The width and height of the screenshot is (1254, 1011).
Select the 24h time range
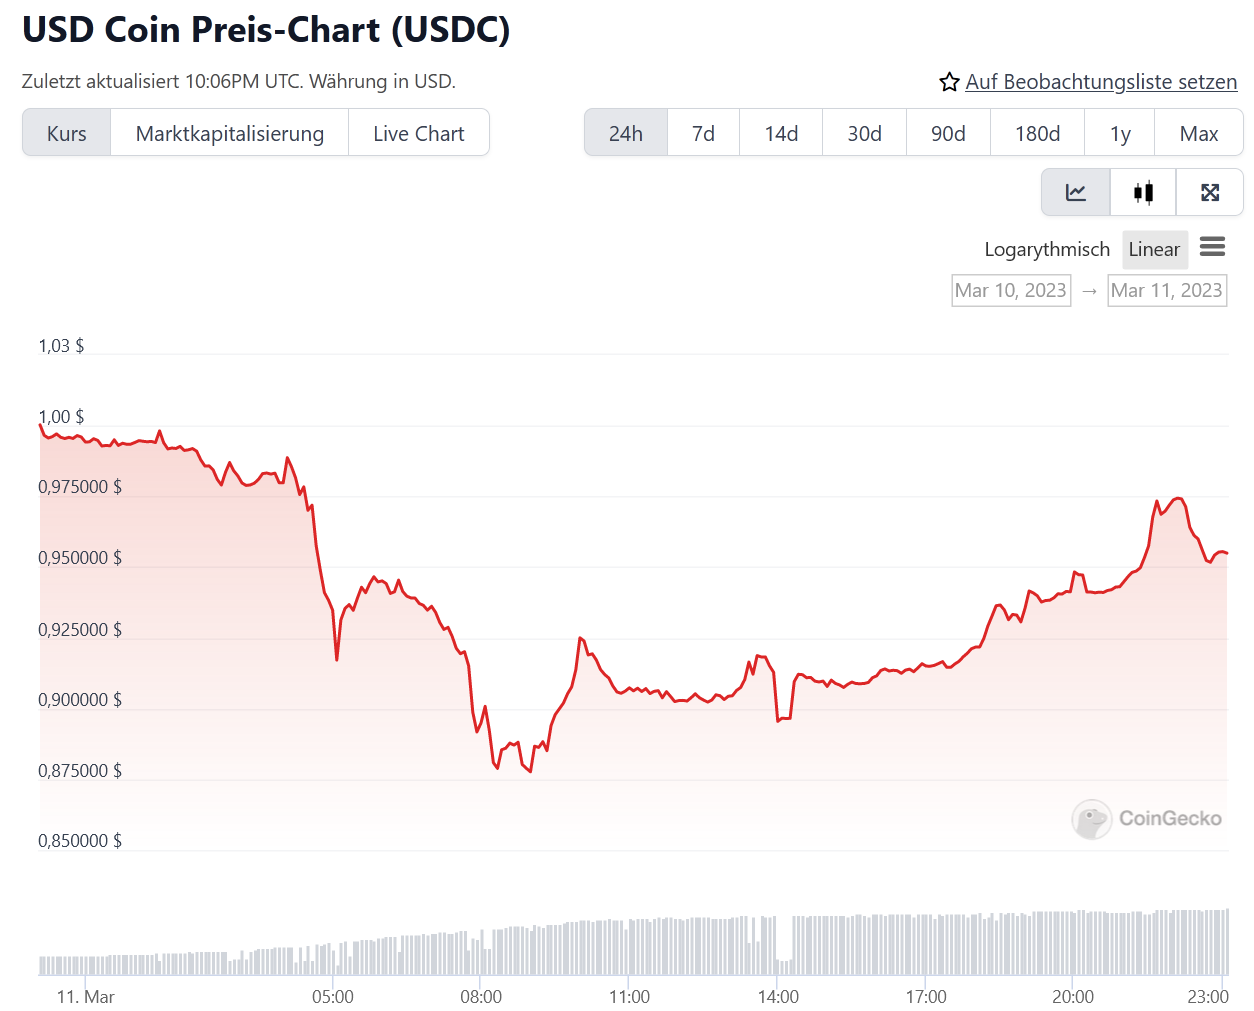tap(626, 133)
